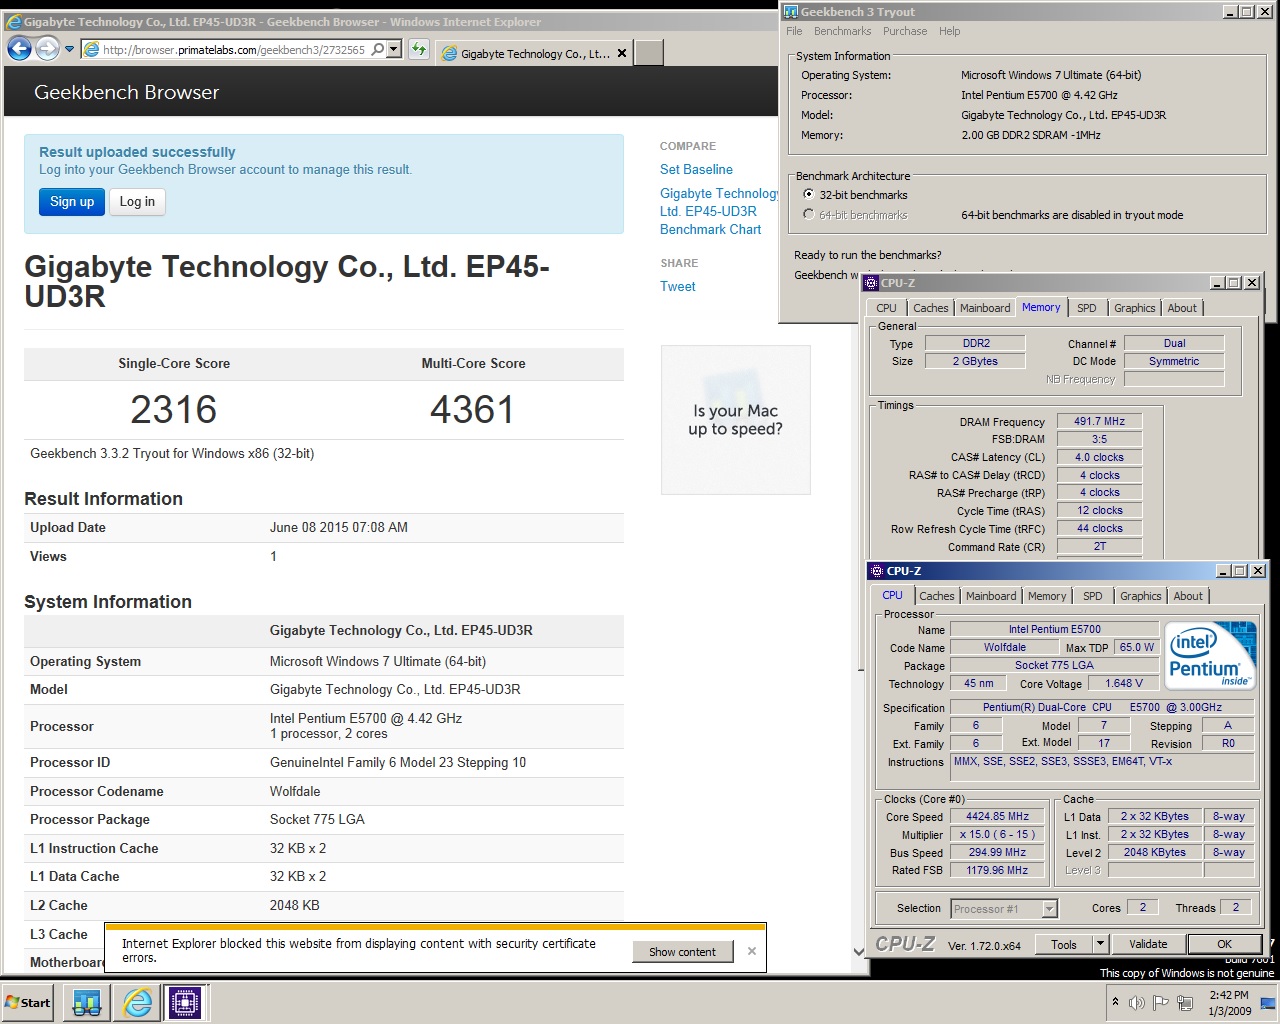Click the Intel Pentium inside logo

tap(1211, 656)
